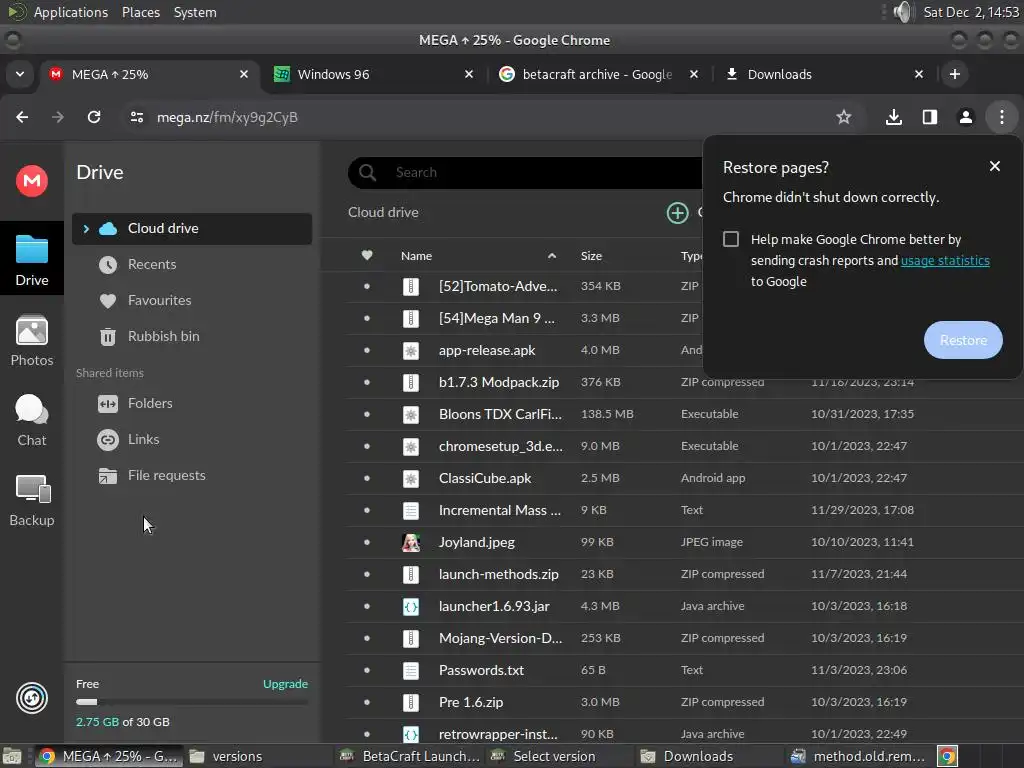Click the favourites heart column header
The height and width of the screenshot is (768, 1024).
click(367, 255)
